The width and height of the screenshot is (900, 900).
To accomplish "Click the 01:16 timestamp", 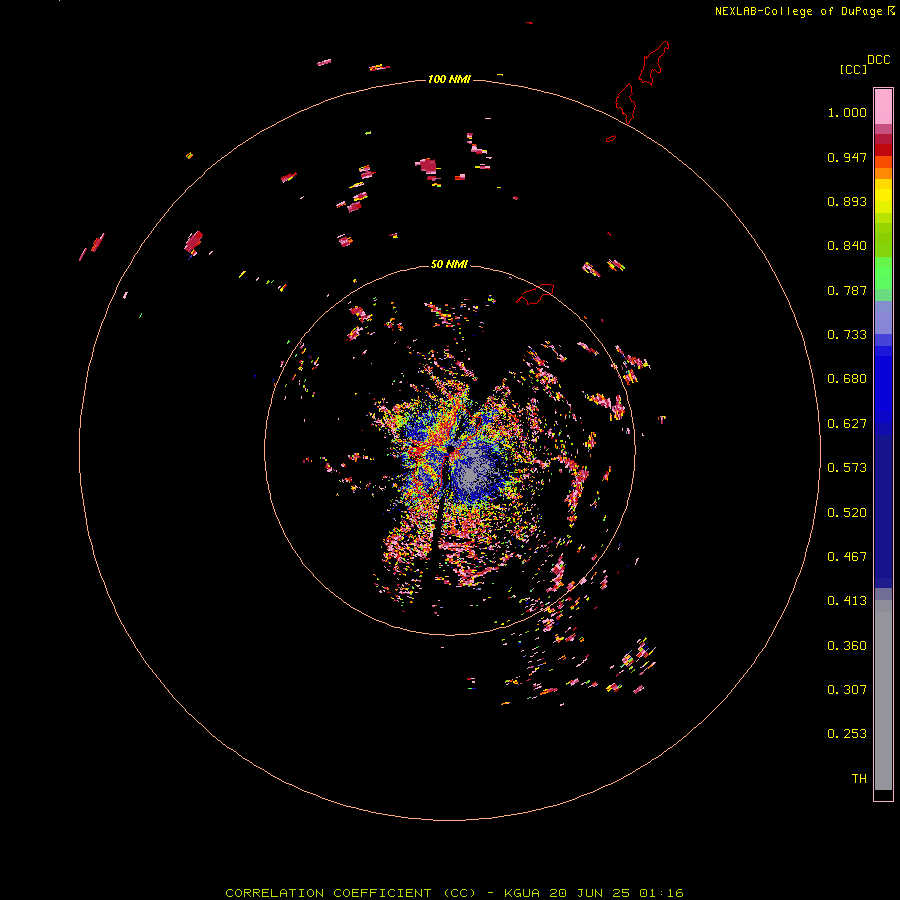I will coord(661,893).
